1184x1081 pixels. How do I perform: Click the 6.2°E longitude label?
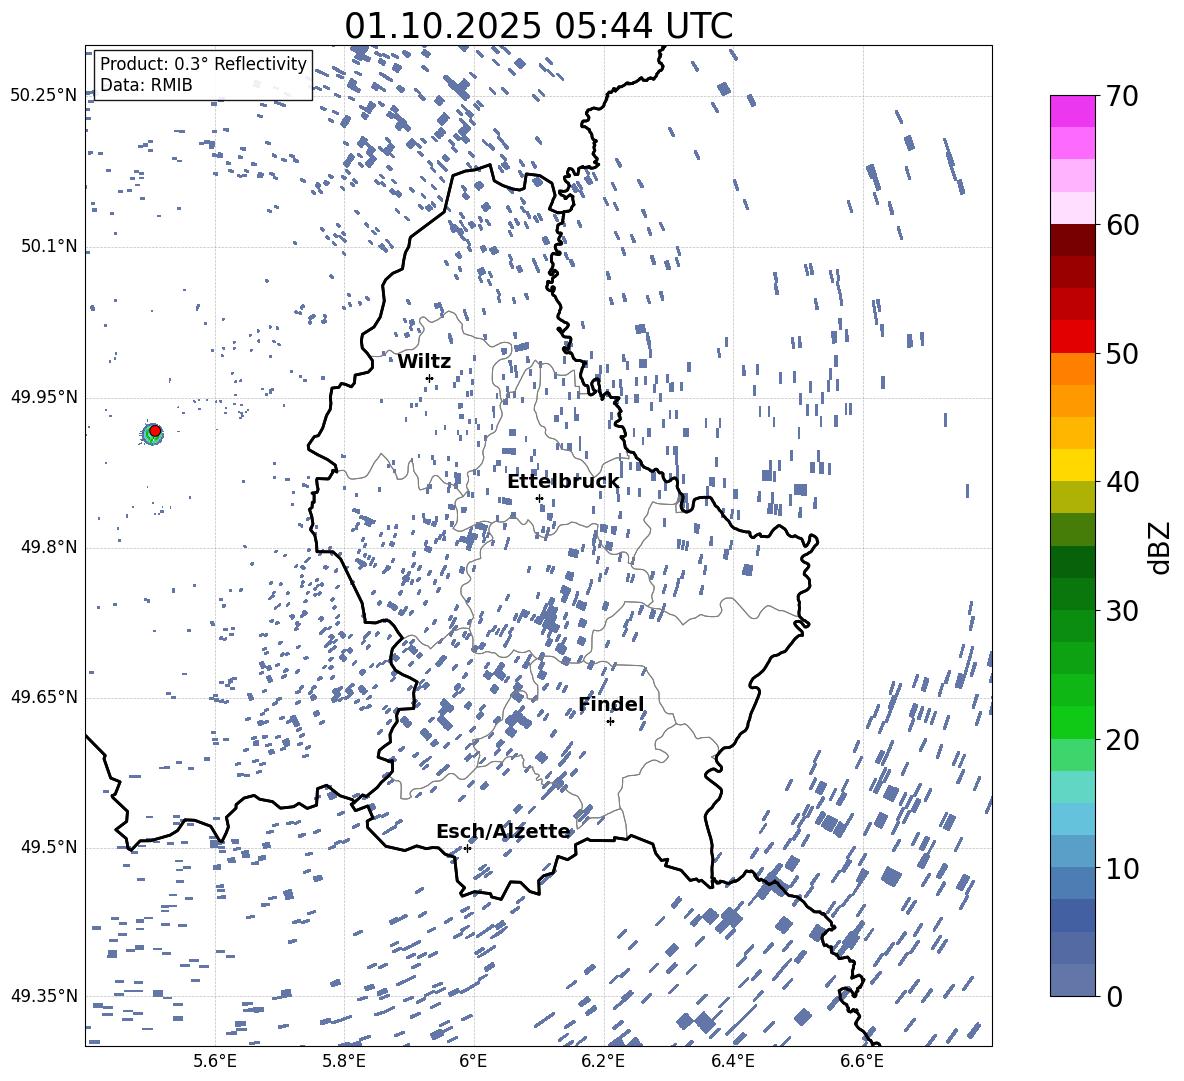pyautogui.click(x=603, y=1061)
